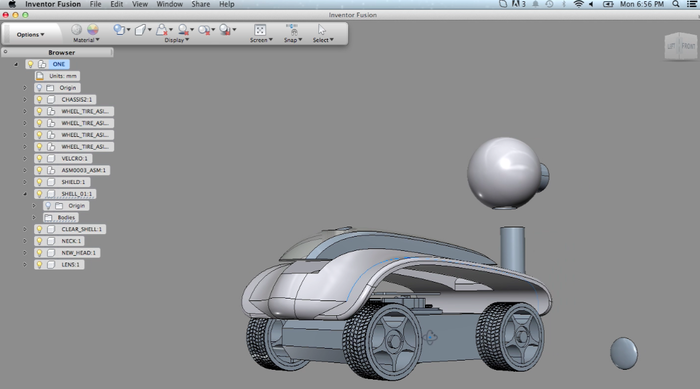Click the ONE assembly icon

[x=42, y=64]
